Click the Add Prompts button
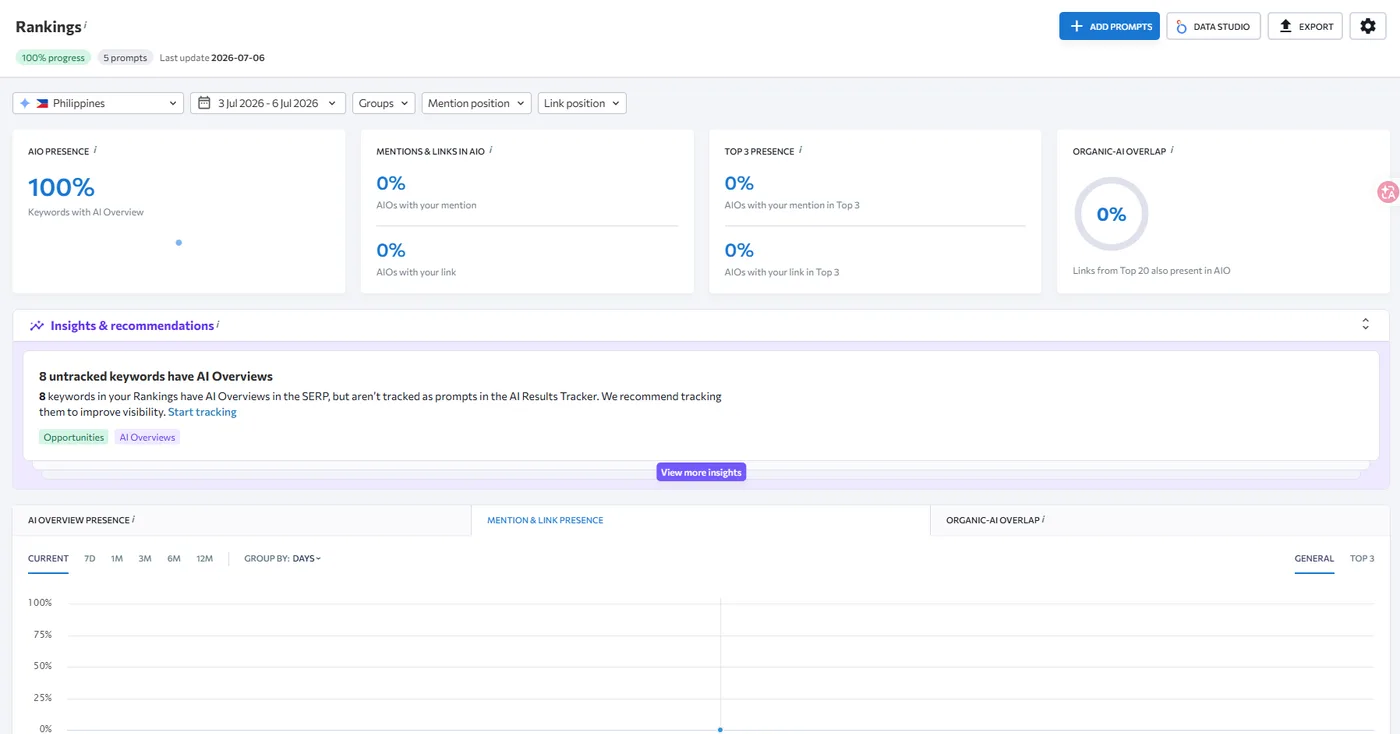1400x734 pixels. [1109, 26]
